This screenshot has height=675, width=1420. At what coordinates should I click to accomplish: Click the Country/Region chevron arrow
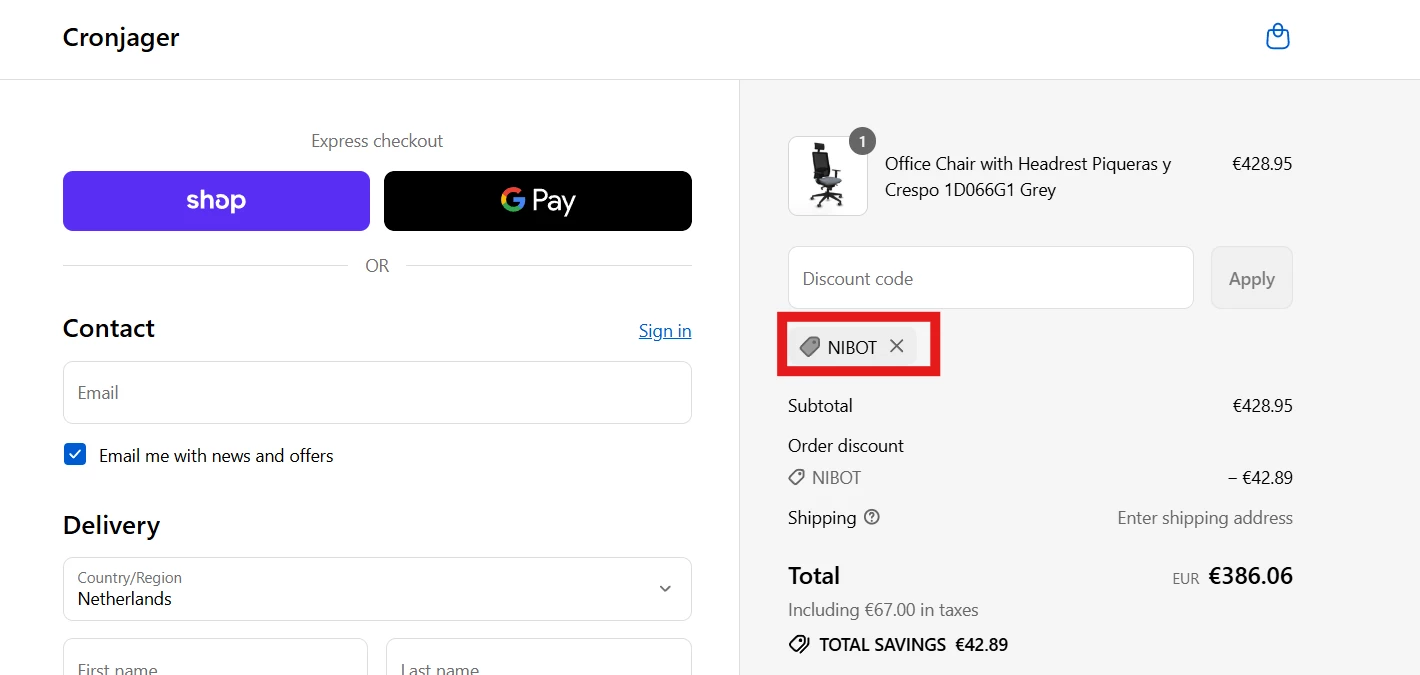665,589
